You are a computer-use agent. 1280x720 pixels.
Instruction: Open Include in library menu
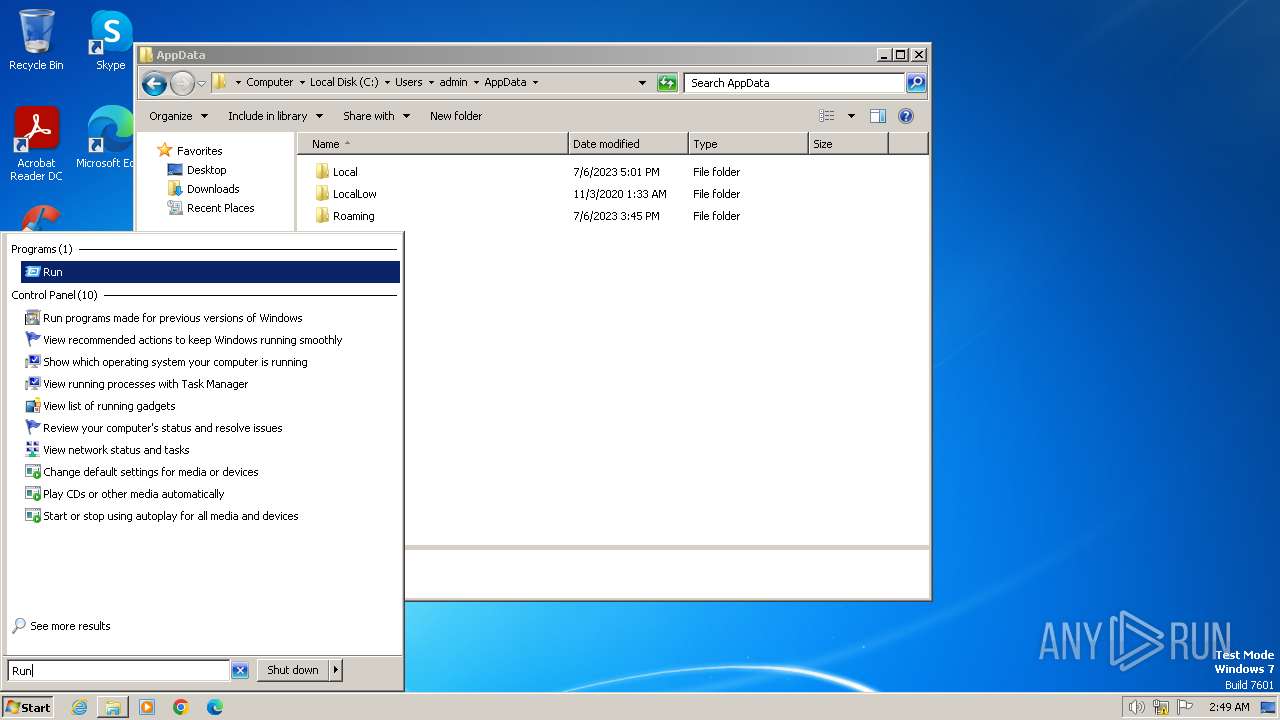pos(275,116)
